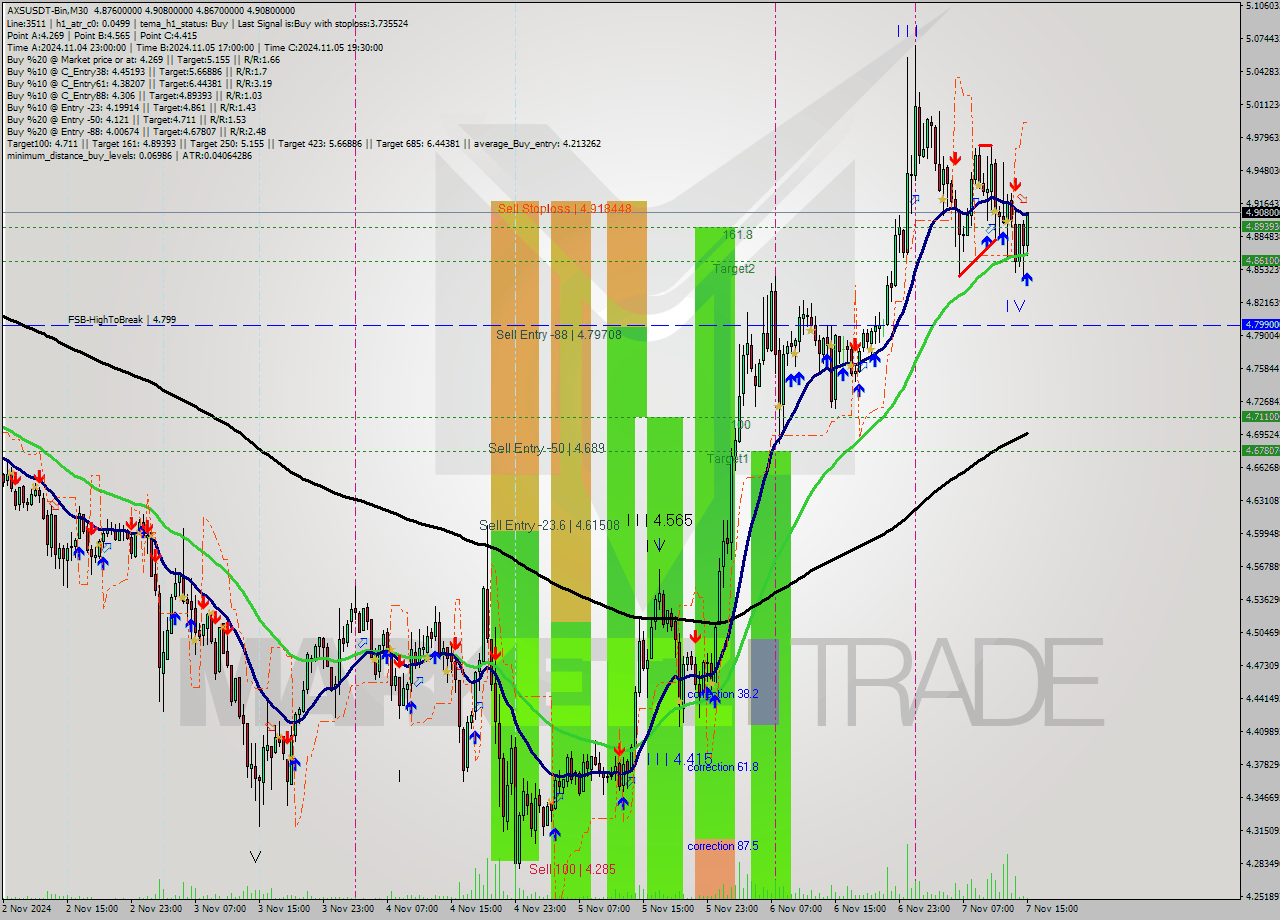Screen dimensions: 1280x920
Task: Click the 4.75844 price axis value
Action: (1263, 369)
